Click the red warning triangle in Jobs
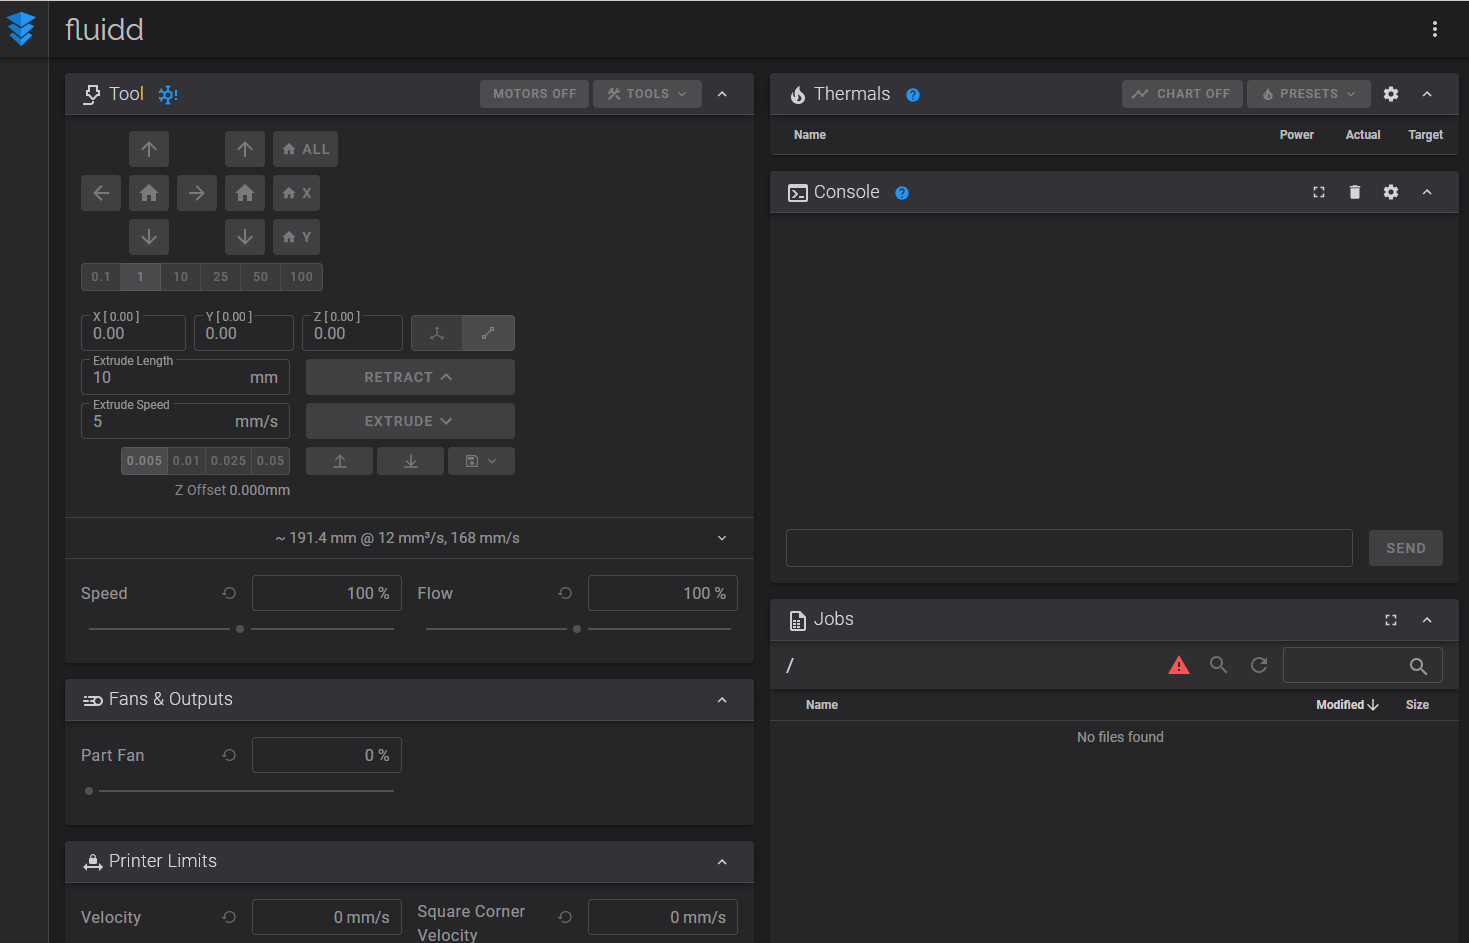The height and width of the screenshot is (943, 1469). (1179, 664)
